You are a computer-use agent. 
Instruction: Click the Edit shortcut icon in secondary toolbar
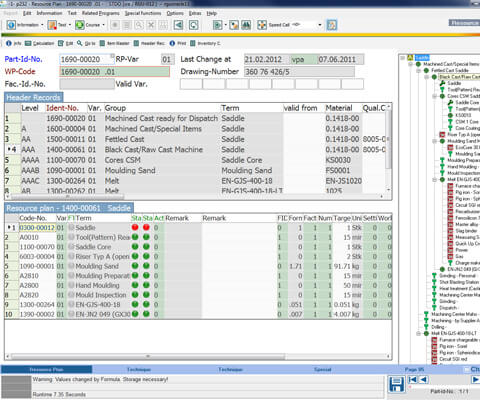(x=61, y=43)
